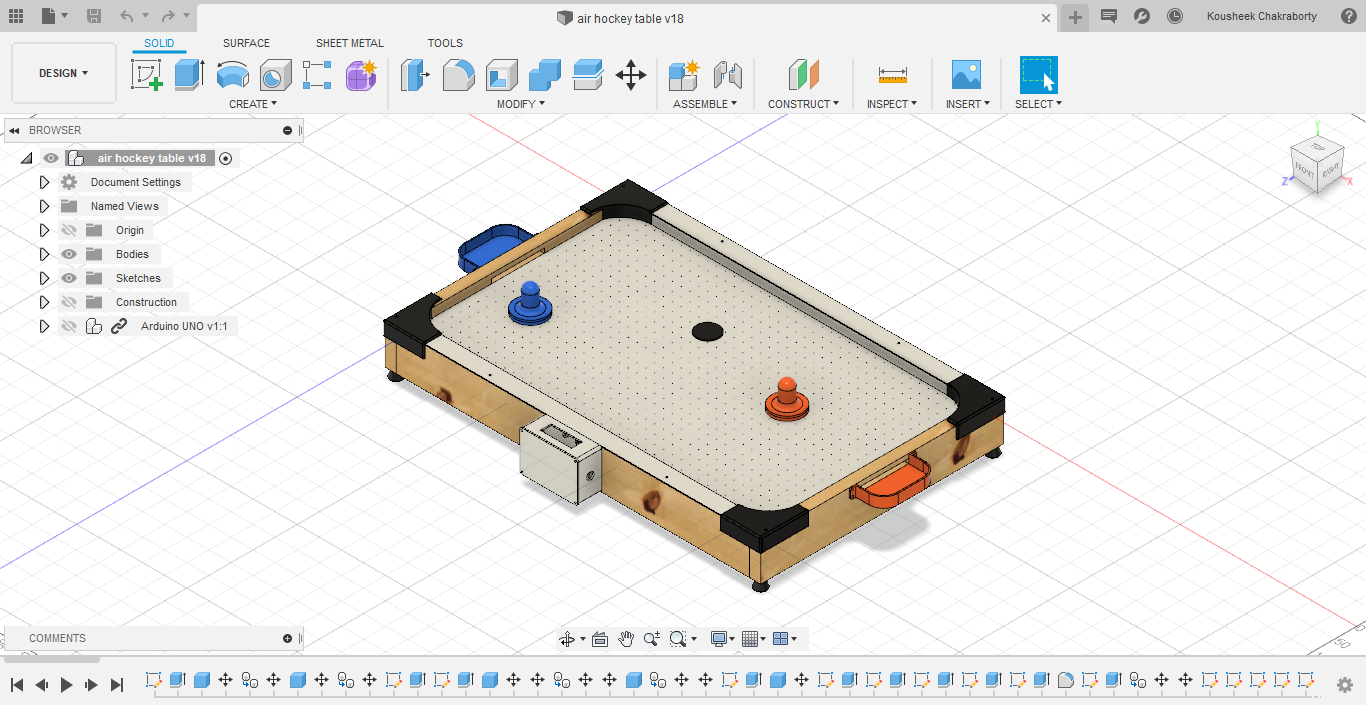The height and width of the screenshot is (705, 1366).
Task: Select the Shell tool
Action: [x=502, y=75]
